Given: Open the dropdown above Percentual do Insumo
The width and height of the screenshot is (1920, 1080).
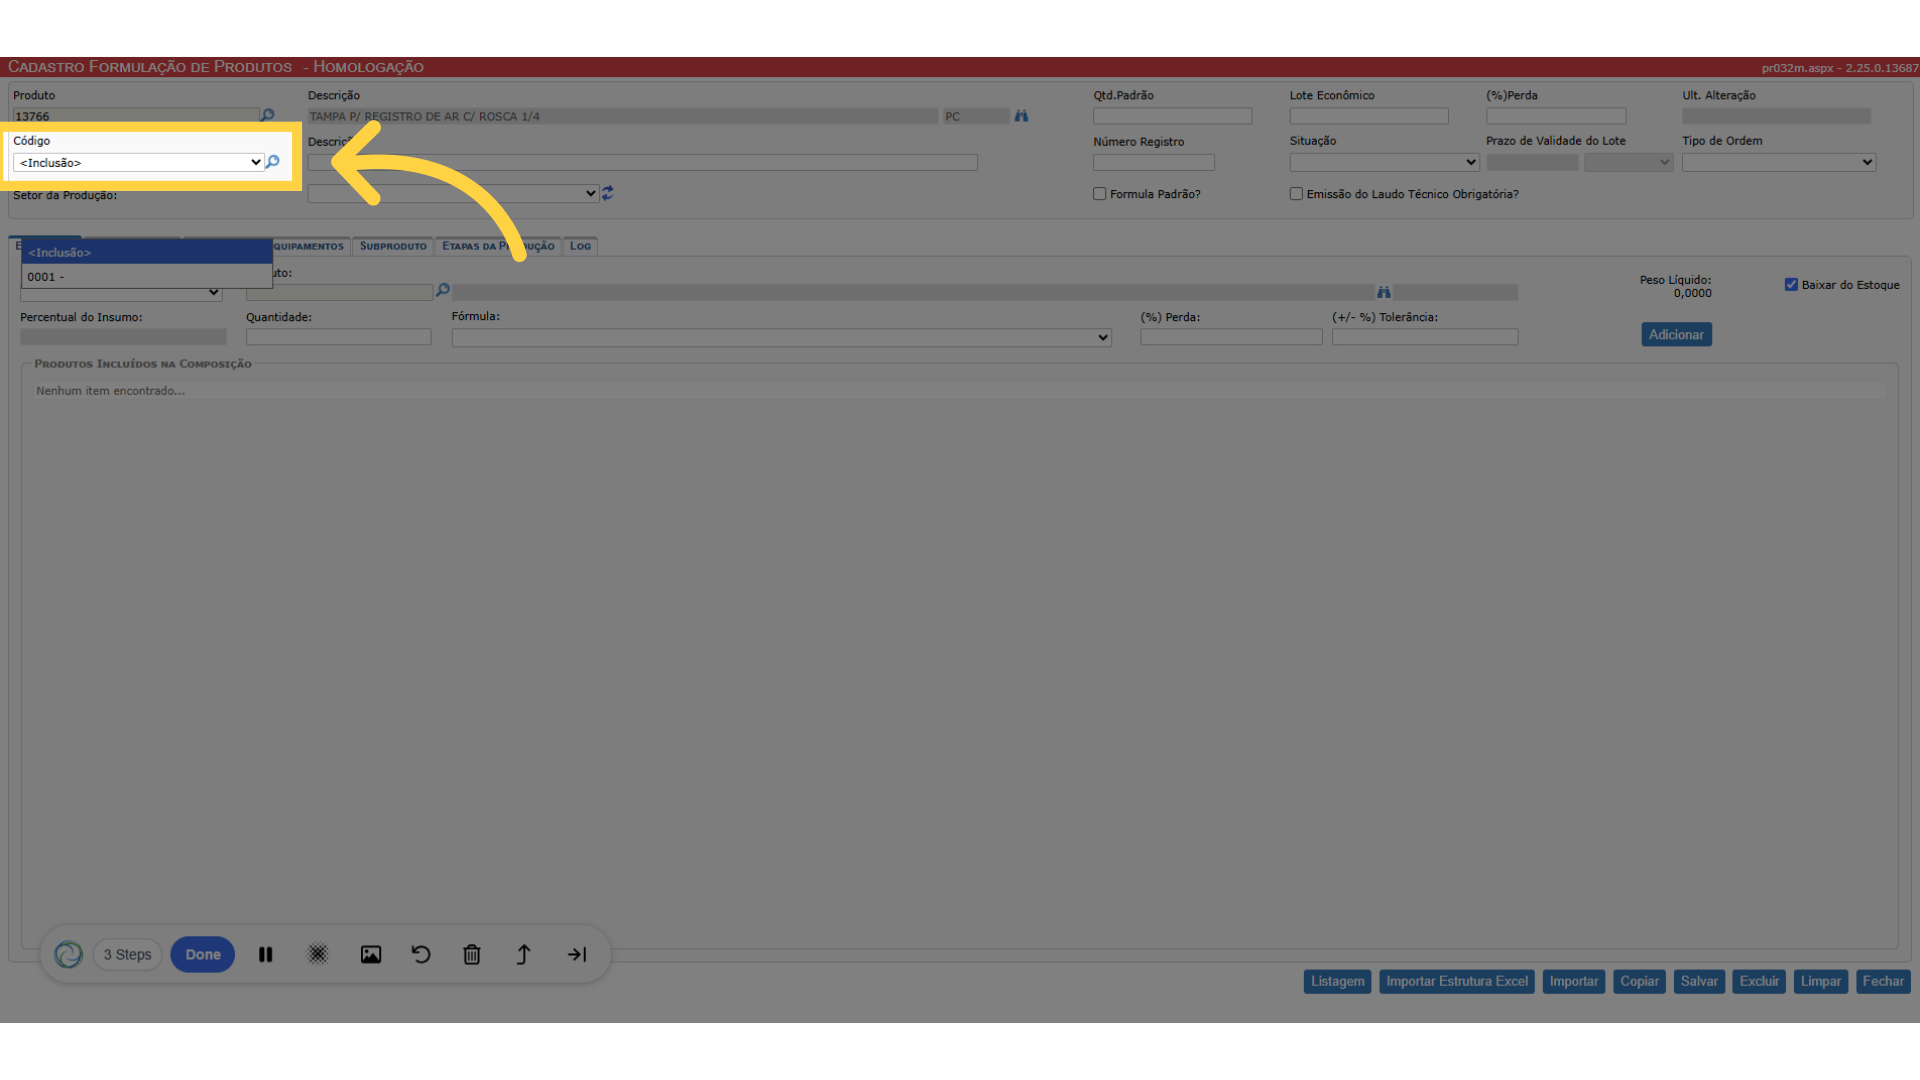Looking at the screenshot, I should (121, 293).
